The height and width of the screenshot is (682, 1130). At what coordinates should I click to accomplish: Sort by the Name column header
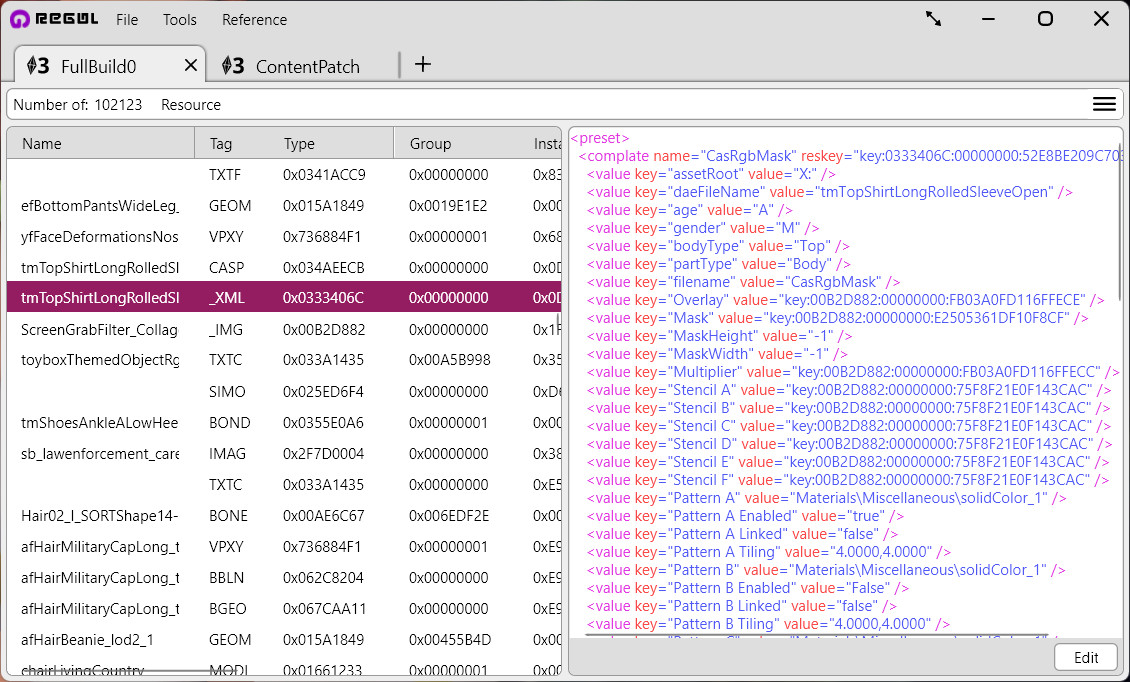pos(42,144)
